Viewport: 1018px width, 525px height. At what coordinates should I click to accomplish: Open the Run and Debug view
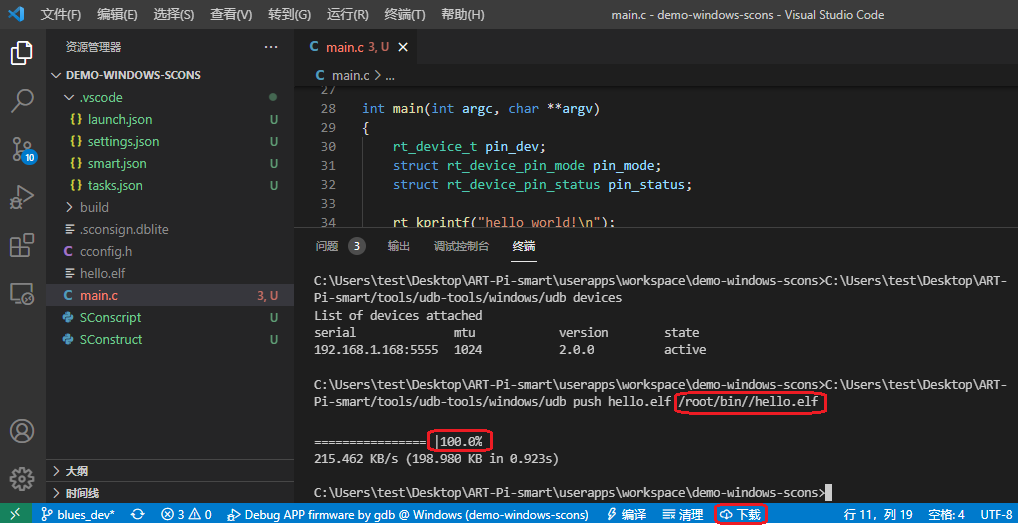(22, 197)
